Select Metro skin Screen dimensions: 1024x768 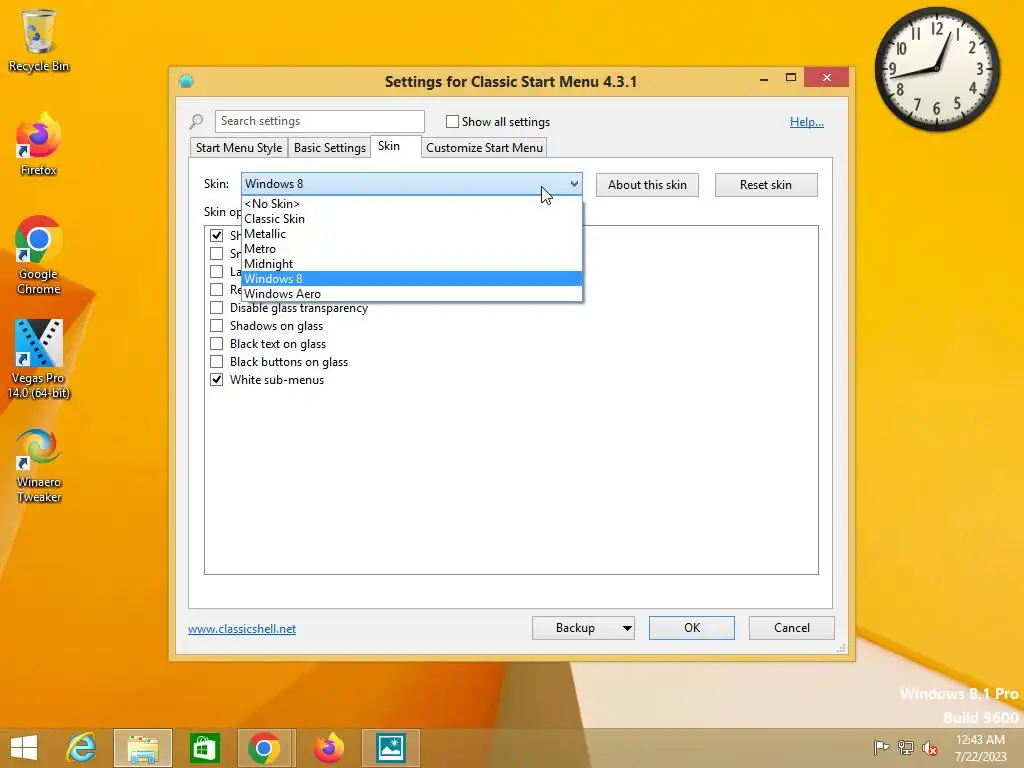coord(412,249)
